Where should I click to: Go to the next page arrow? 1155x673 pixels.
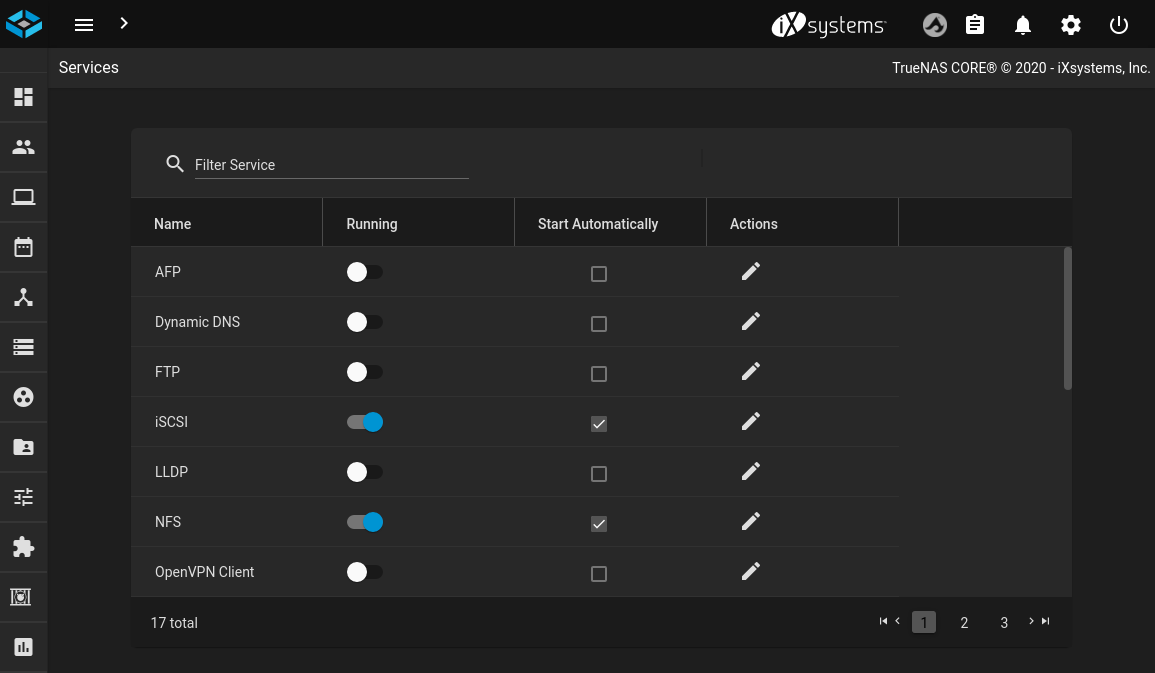coord(1031,622)
